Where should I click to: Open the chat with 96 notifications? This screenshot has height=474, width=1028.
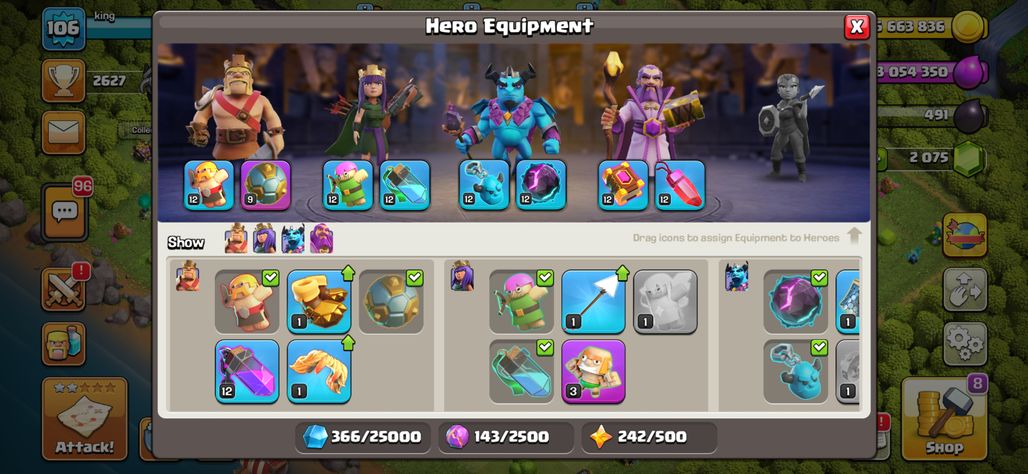64,212
